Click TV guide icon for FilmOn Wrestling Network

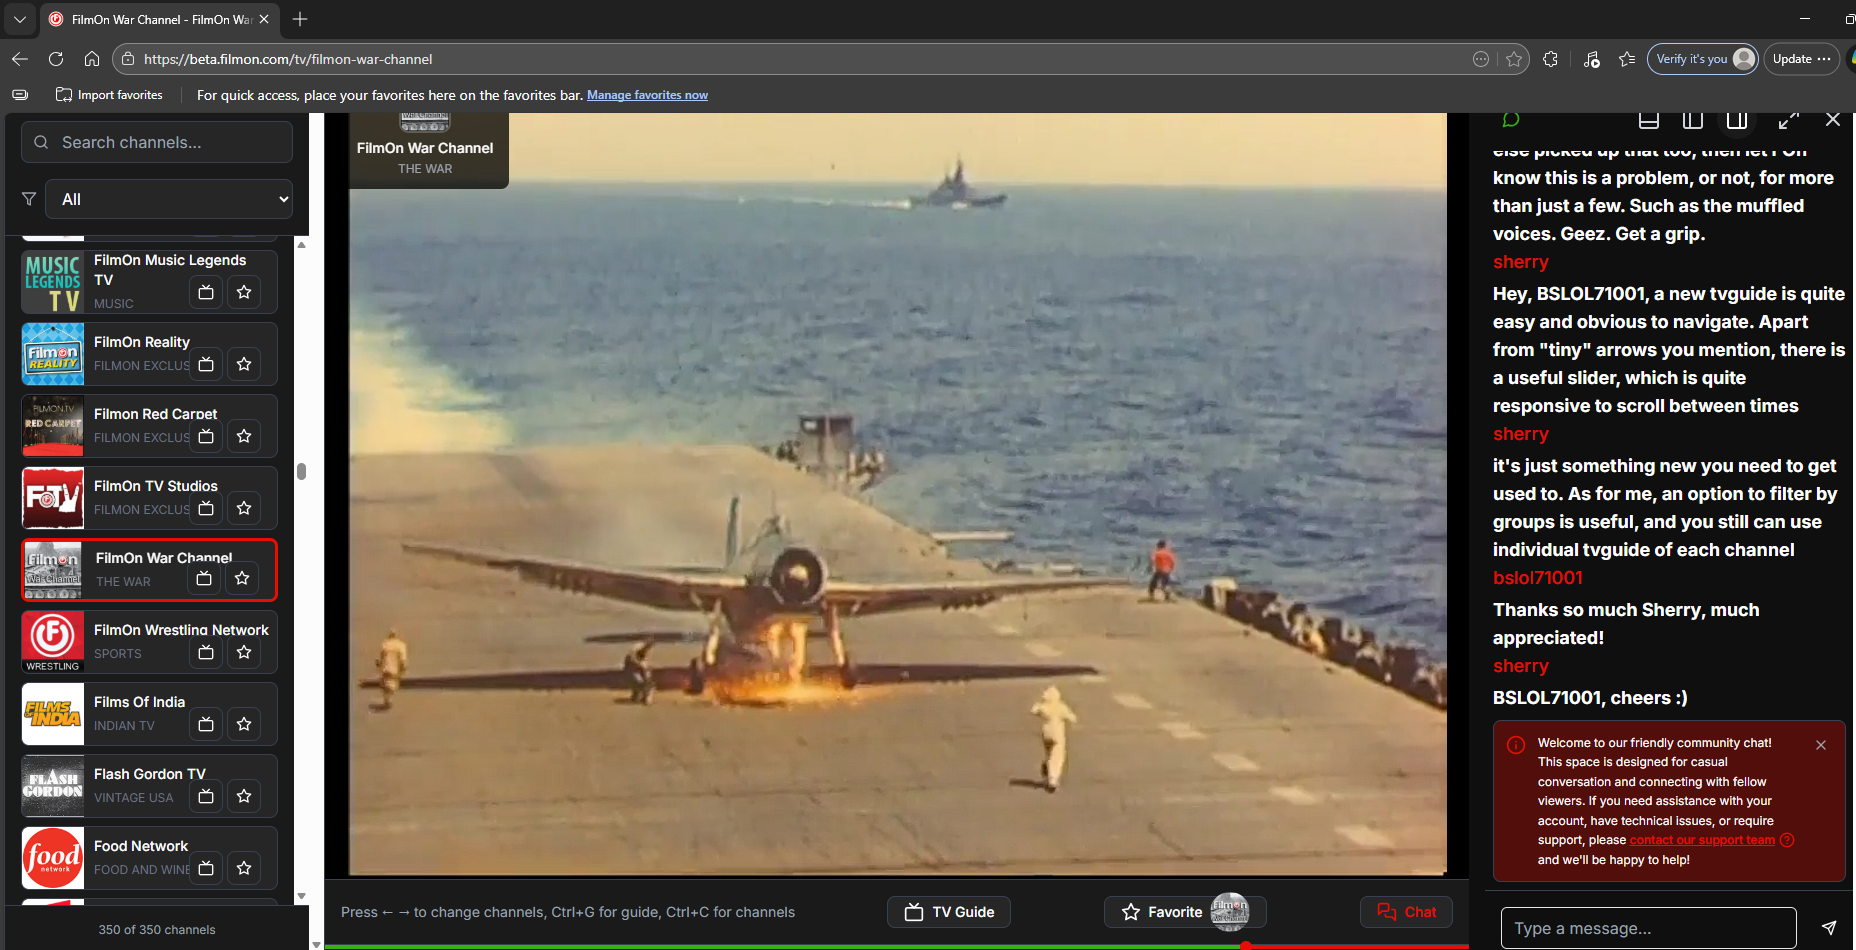(x=206, y=652)
